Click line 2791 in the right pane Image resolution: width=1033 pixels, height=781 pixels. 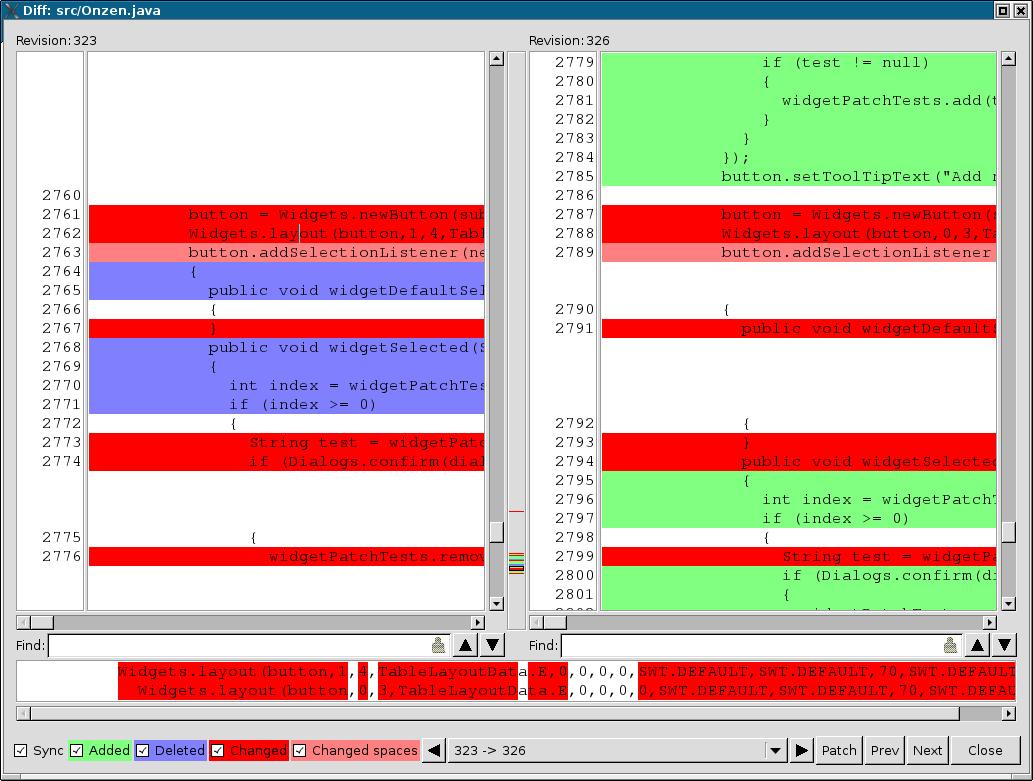pyautogui.click(x=798, y=328)
